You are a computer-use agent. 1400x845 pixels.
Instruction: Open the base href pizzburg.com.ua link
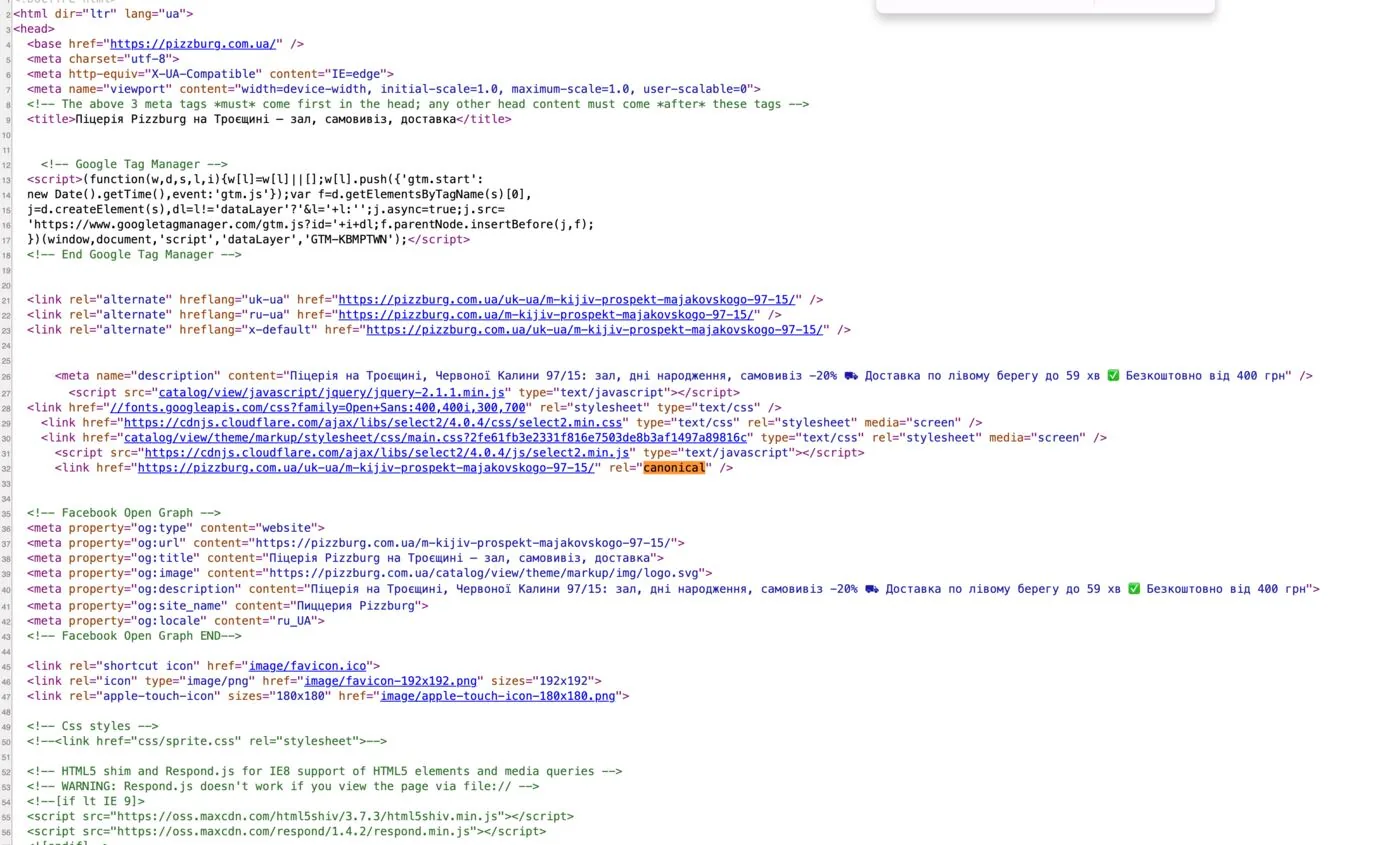pos(193,44)
